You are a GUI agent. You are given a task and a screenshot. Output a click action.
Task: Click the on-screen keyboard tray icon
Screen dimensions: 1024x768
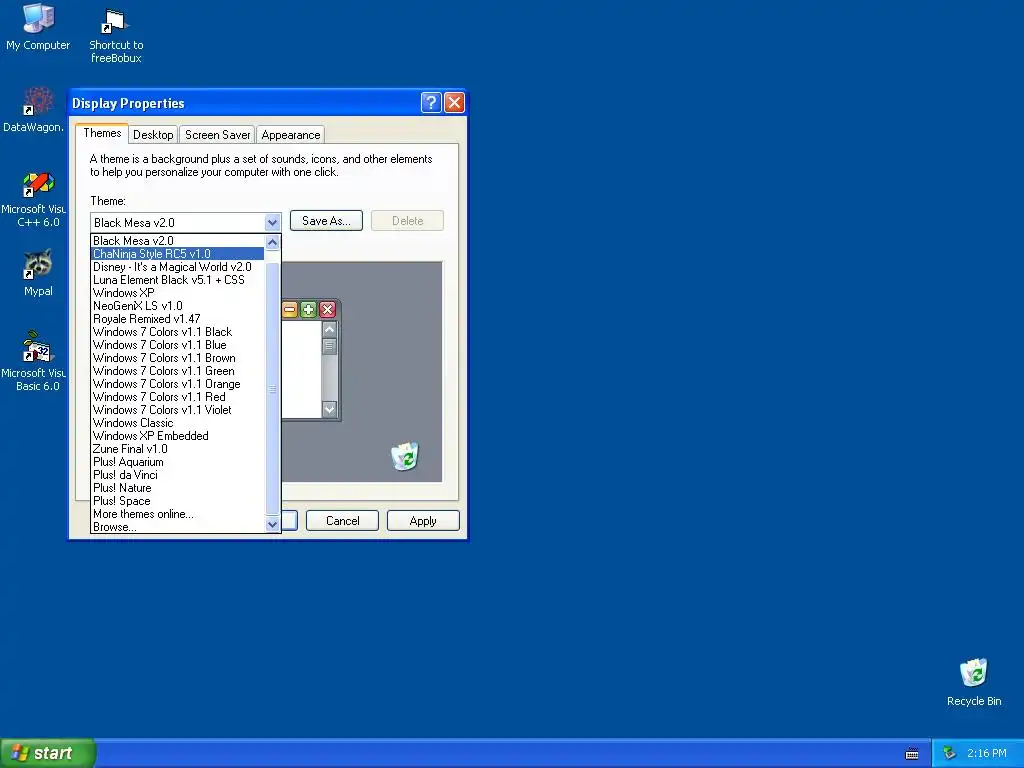(912, 754)
